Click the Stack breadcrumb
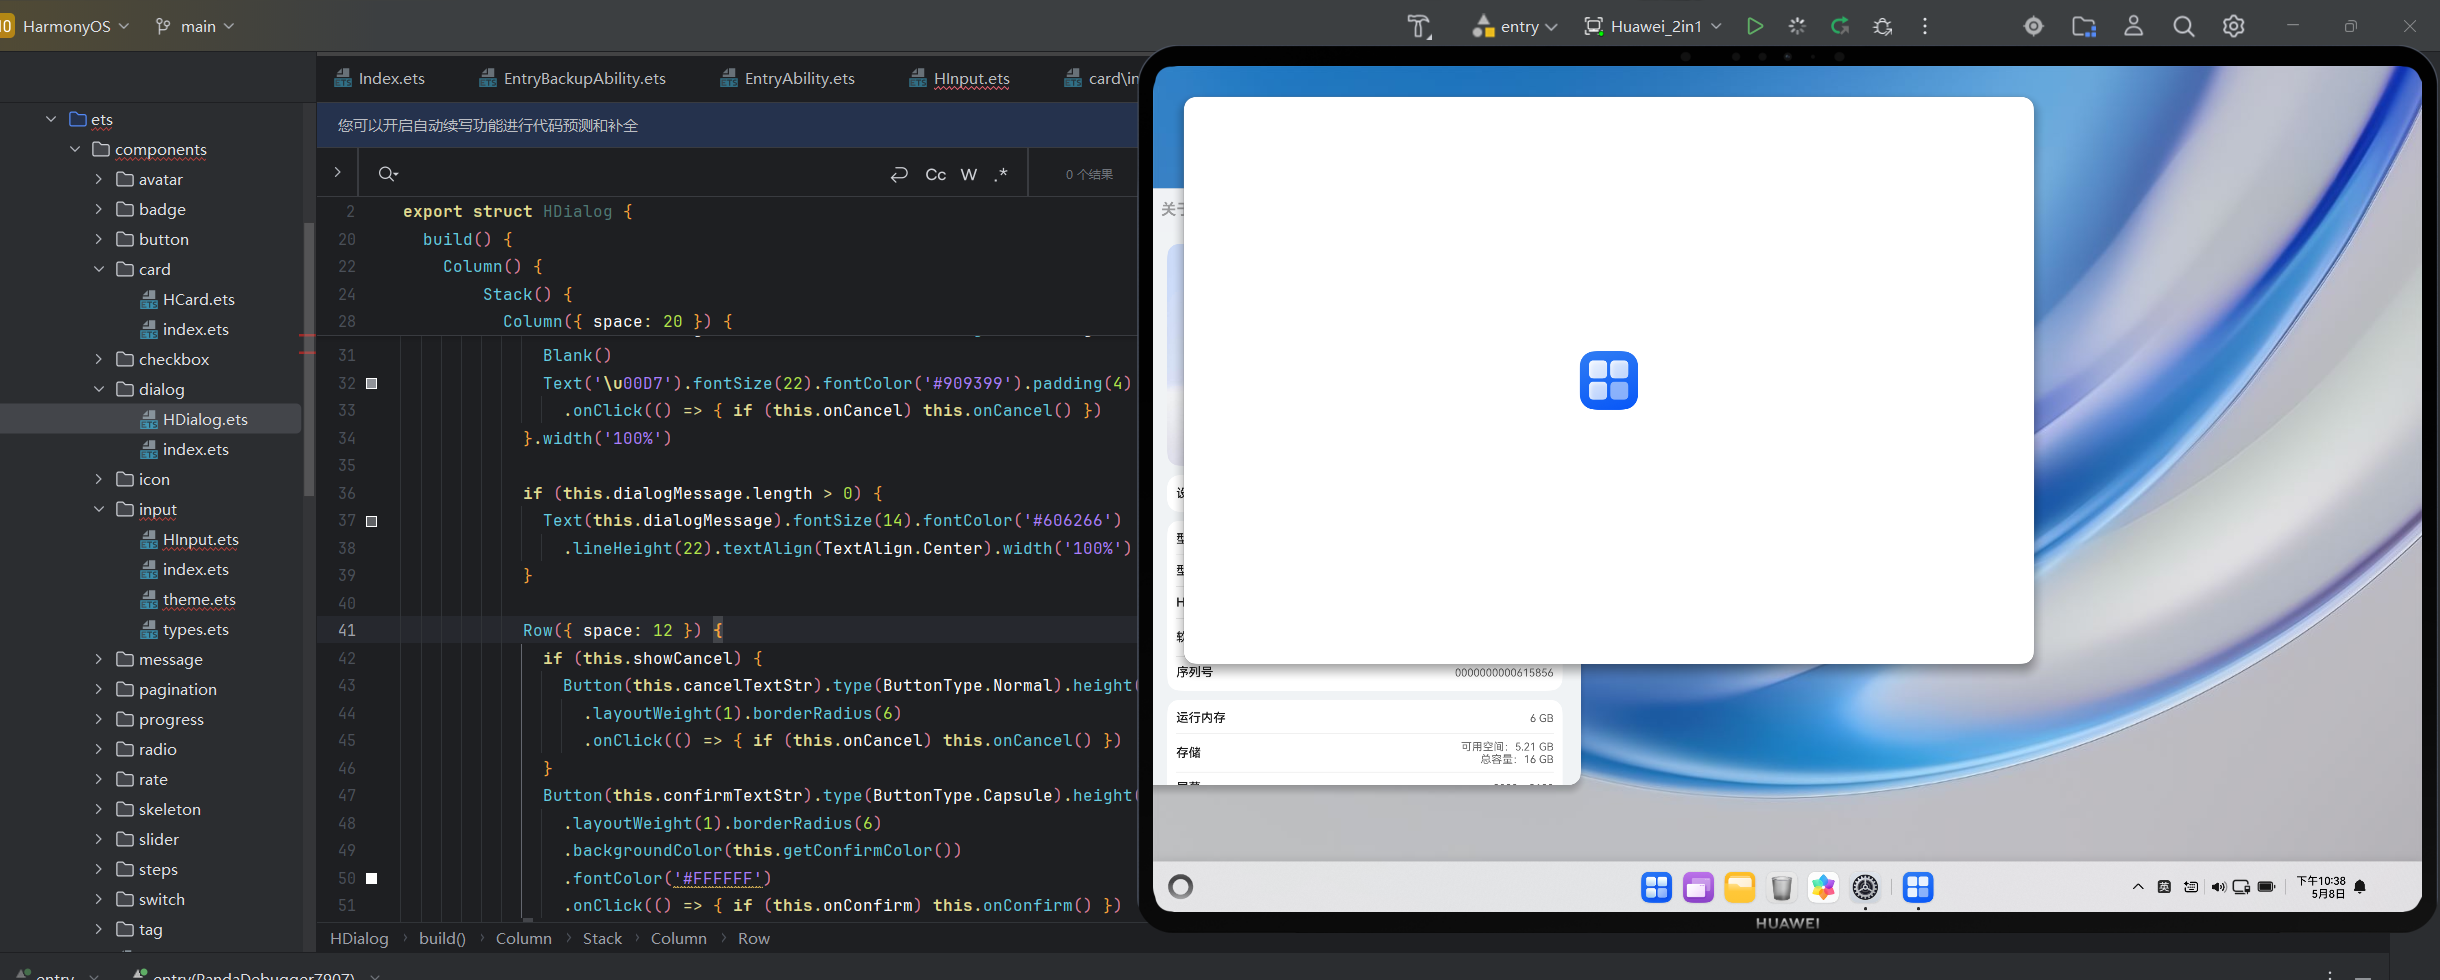The height and width of the screenshot is (980, 2440). [602, 939]
